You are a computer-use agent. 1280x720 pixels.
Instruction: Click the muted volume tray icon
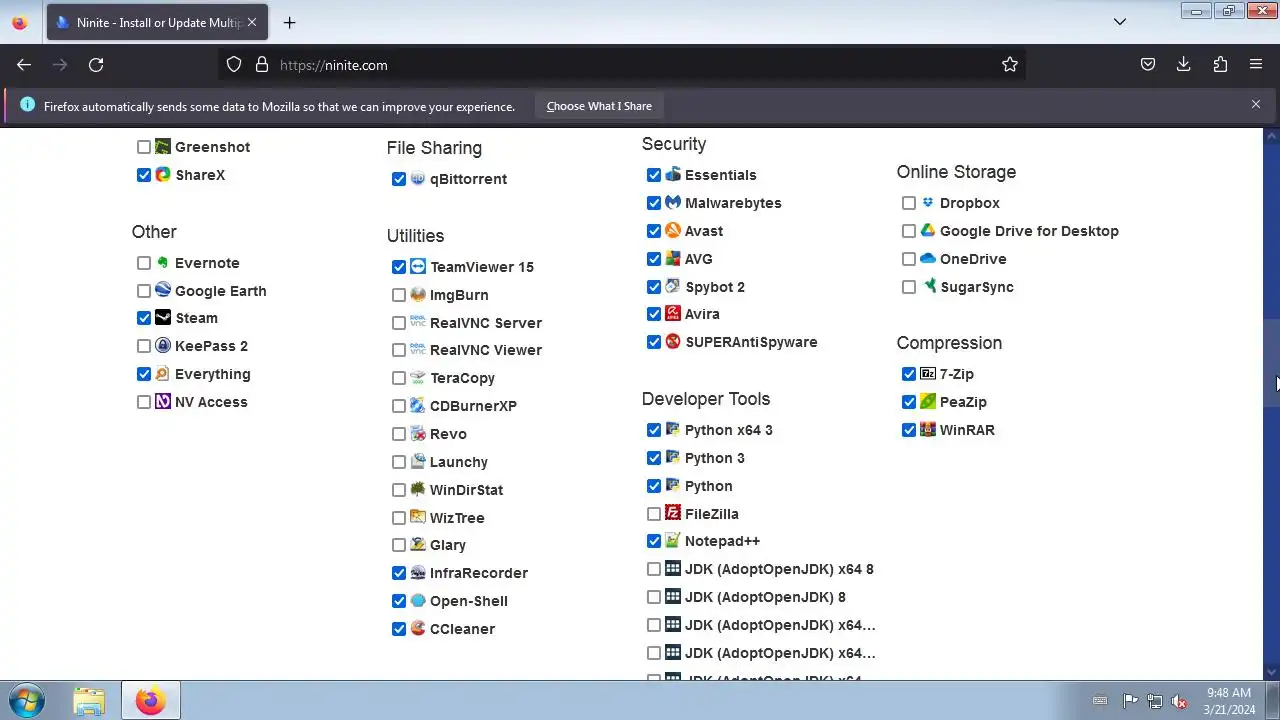[x=1179, y=701]
